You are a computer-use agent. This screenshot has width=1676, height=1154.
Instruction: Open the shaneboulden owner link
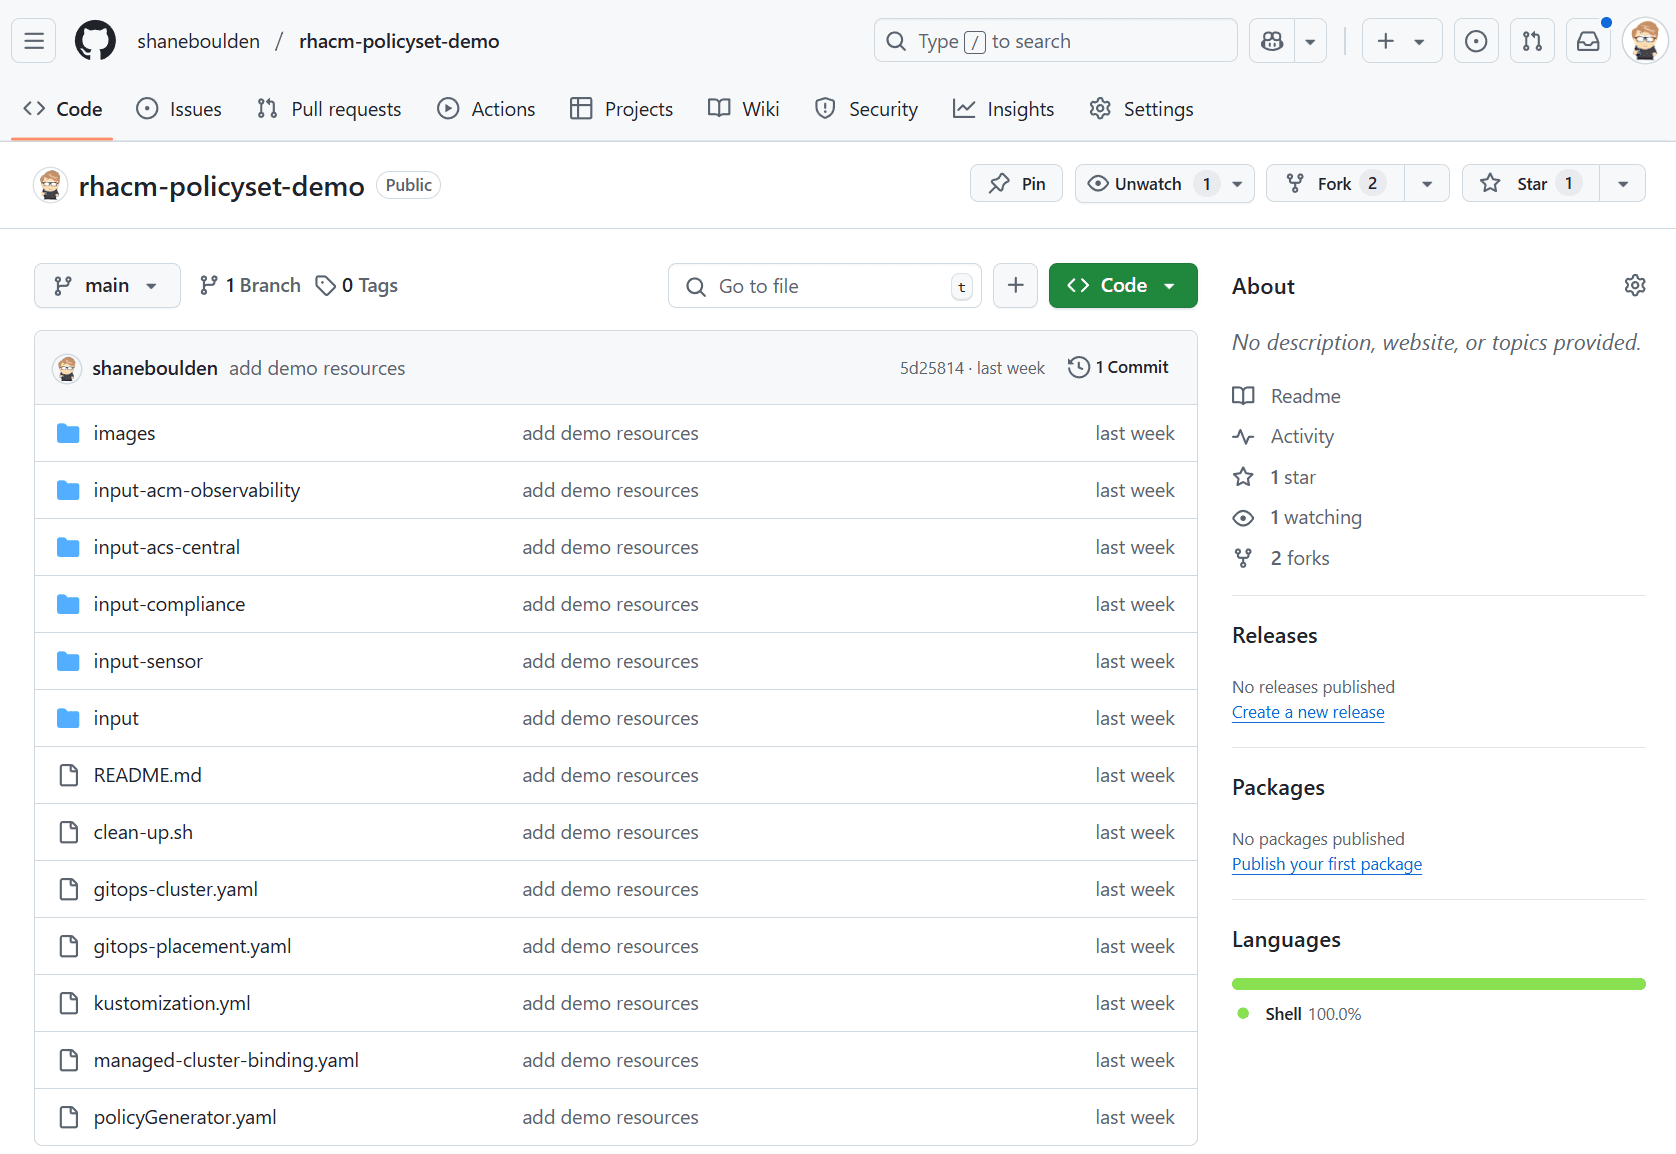click(x=198, y=41)
